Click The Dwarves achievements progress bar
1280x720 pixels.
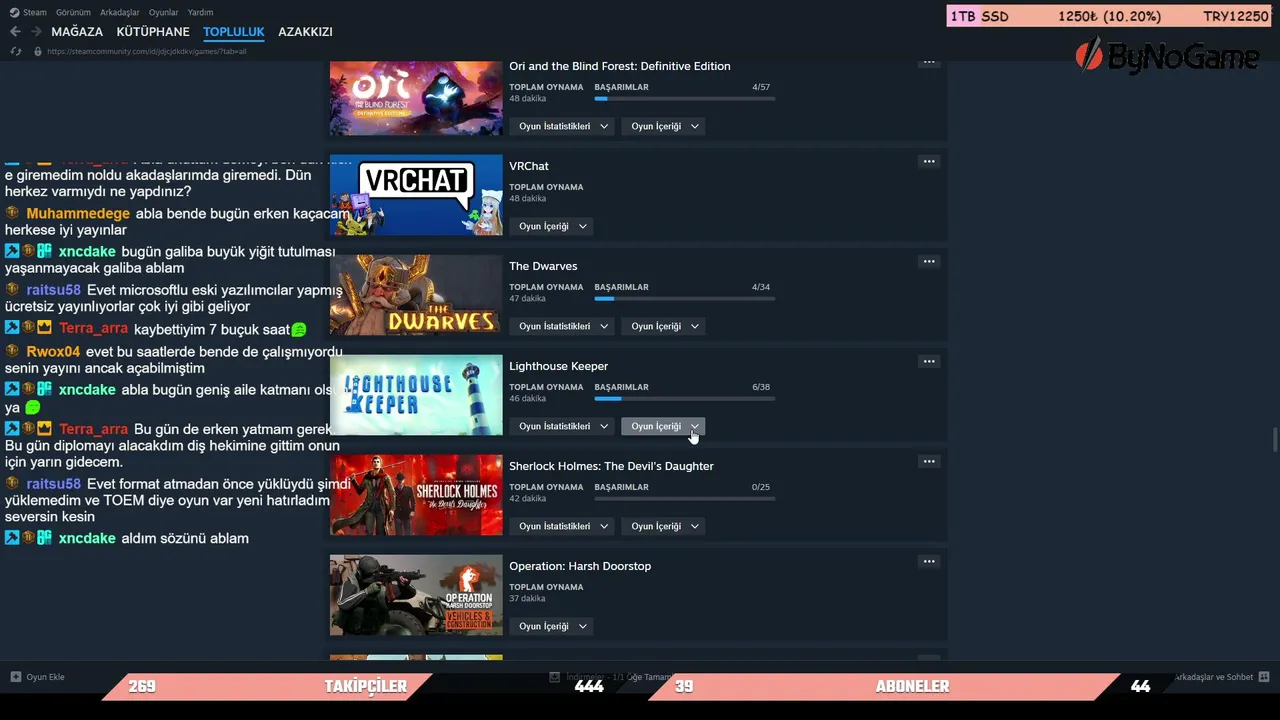click(684, 299)
